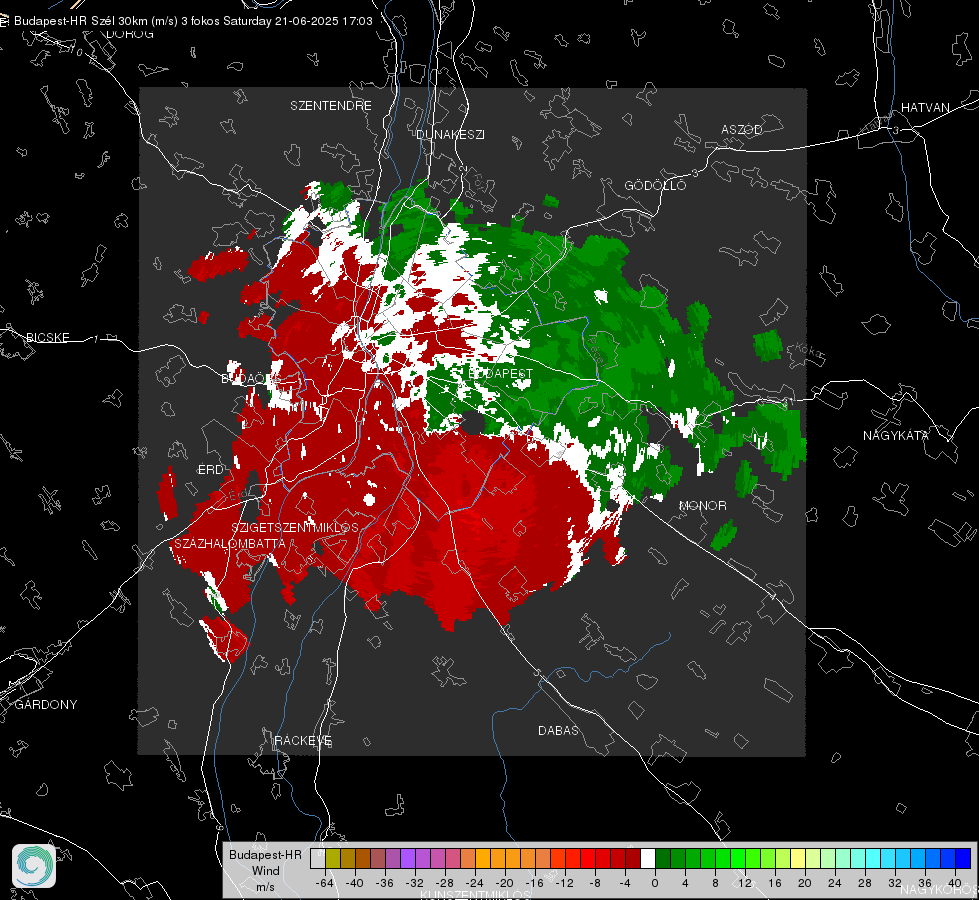Click the GÁRDONY town label
The image size is (979, 900).
pyautogui.click(x=46, y=705)
